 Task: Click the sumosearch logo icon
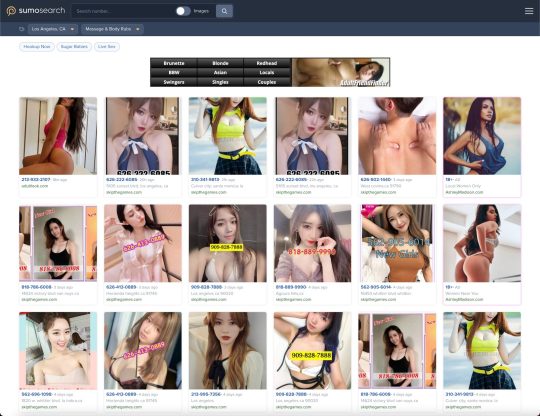pyautogui.click(x=11, y=11)
